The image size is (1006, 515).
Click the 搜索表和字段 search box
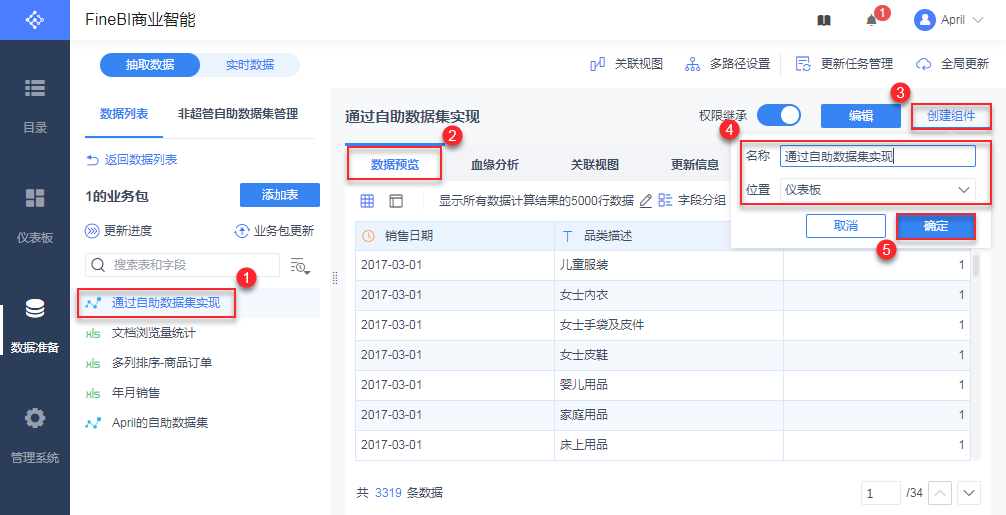[182, 265]
